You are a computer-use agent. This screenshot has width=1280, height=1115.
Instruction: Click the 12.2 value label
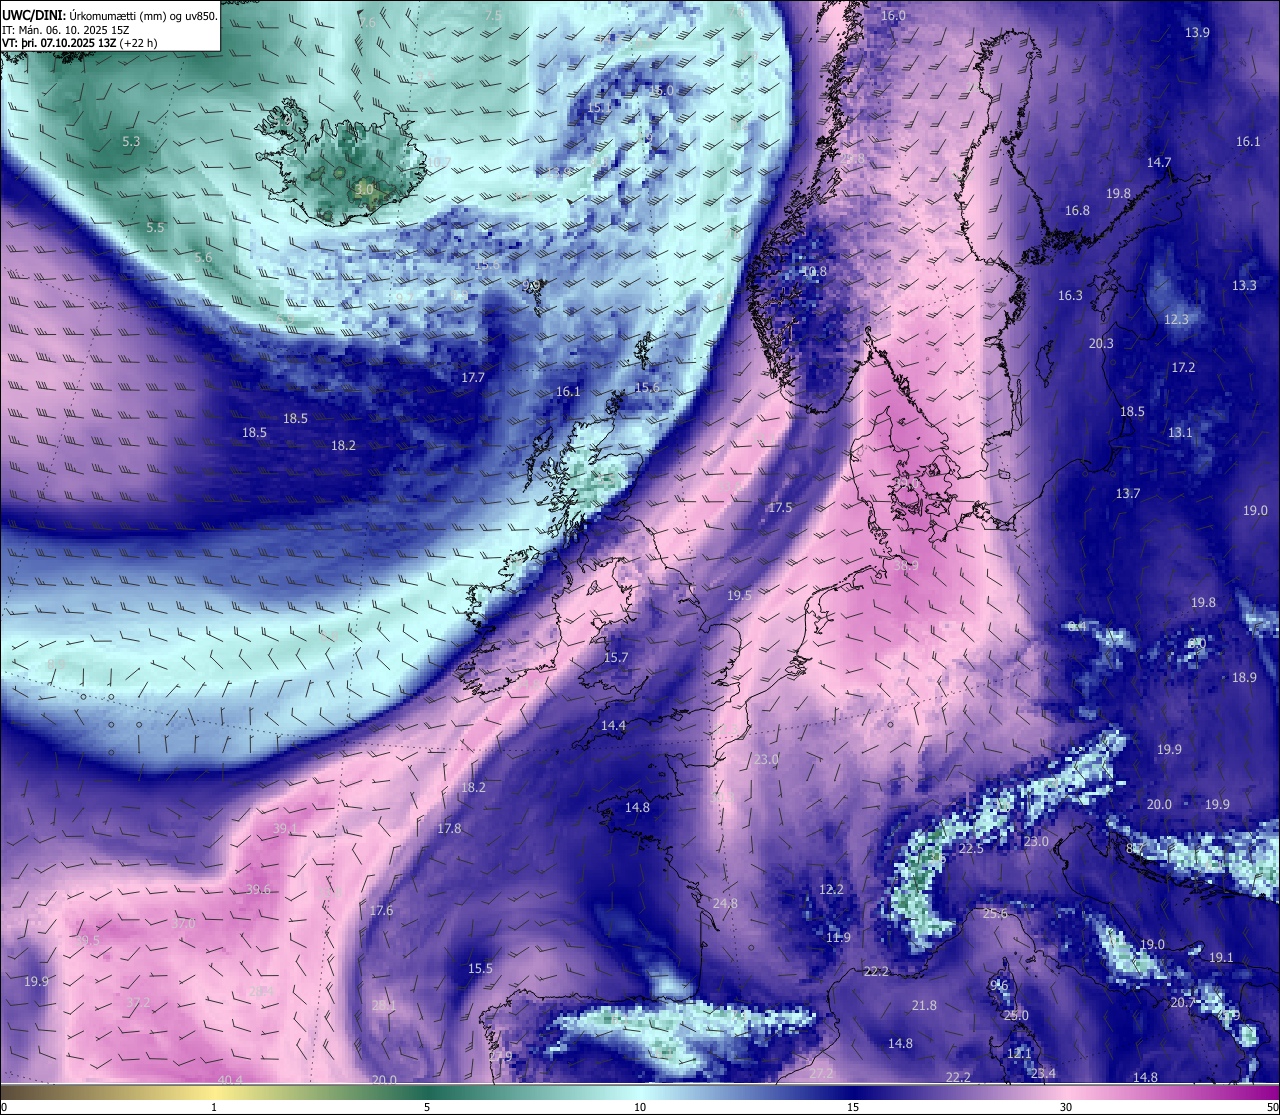point(831,889)
